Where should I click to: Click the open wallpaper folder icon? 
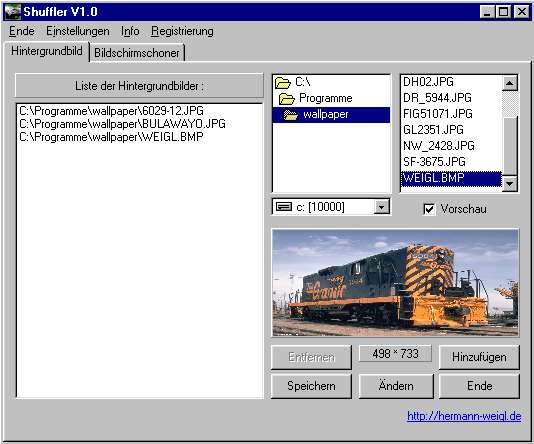(x=291, y=115)
